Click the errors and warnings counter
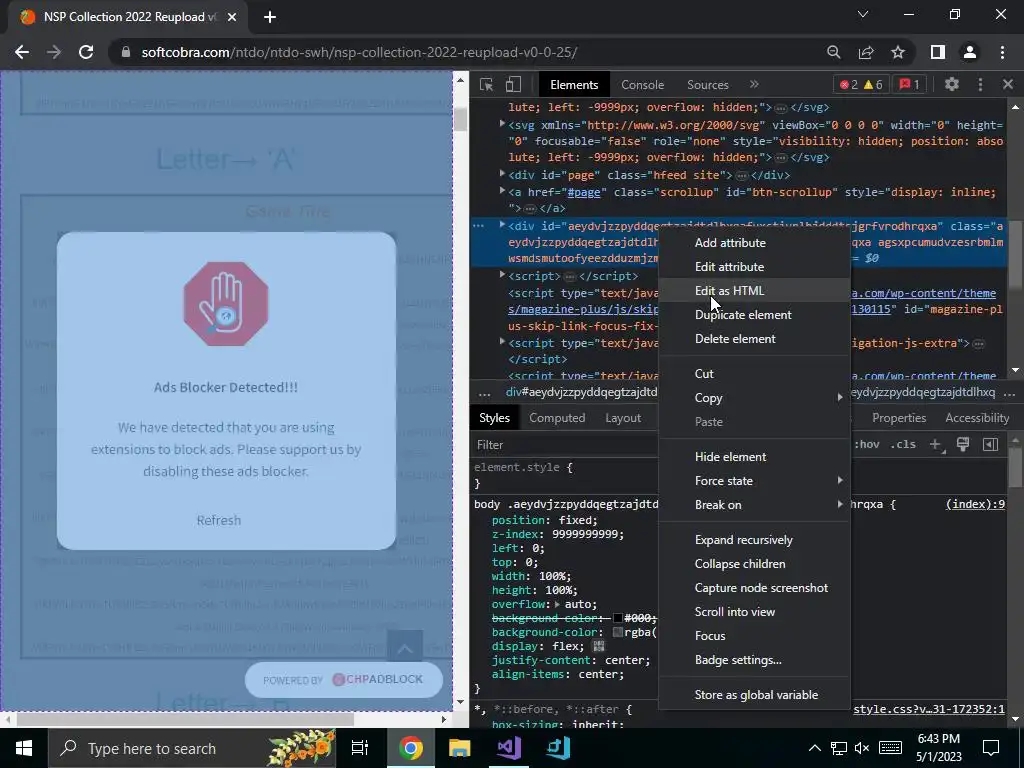Image resolution: width=1024 pixels, height=768 pixels. [x=861, y=84]
